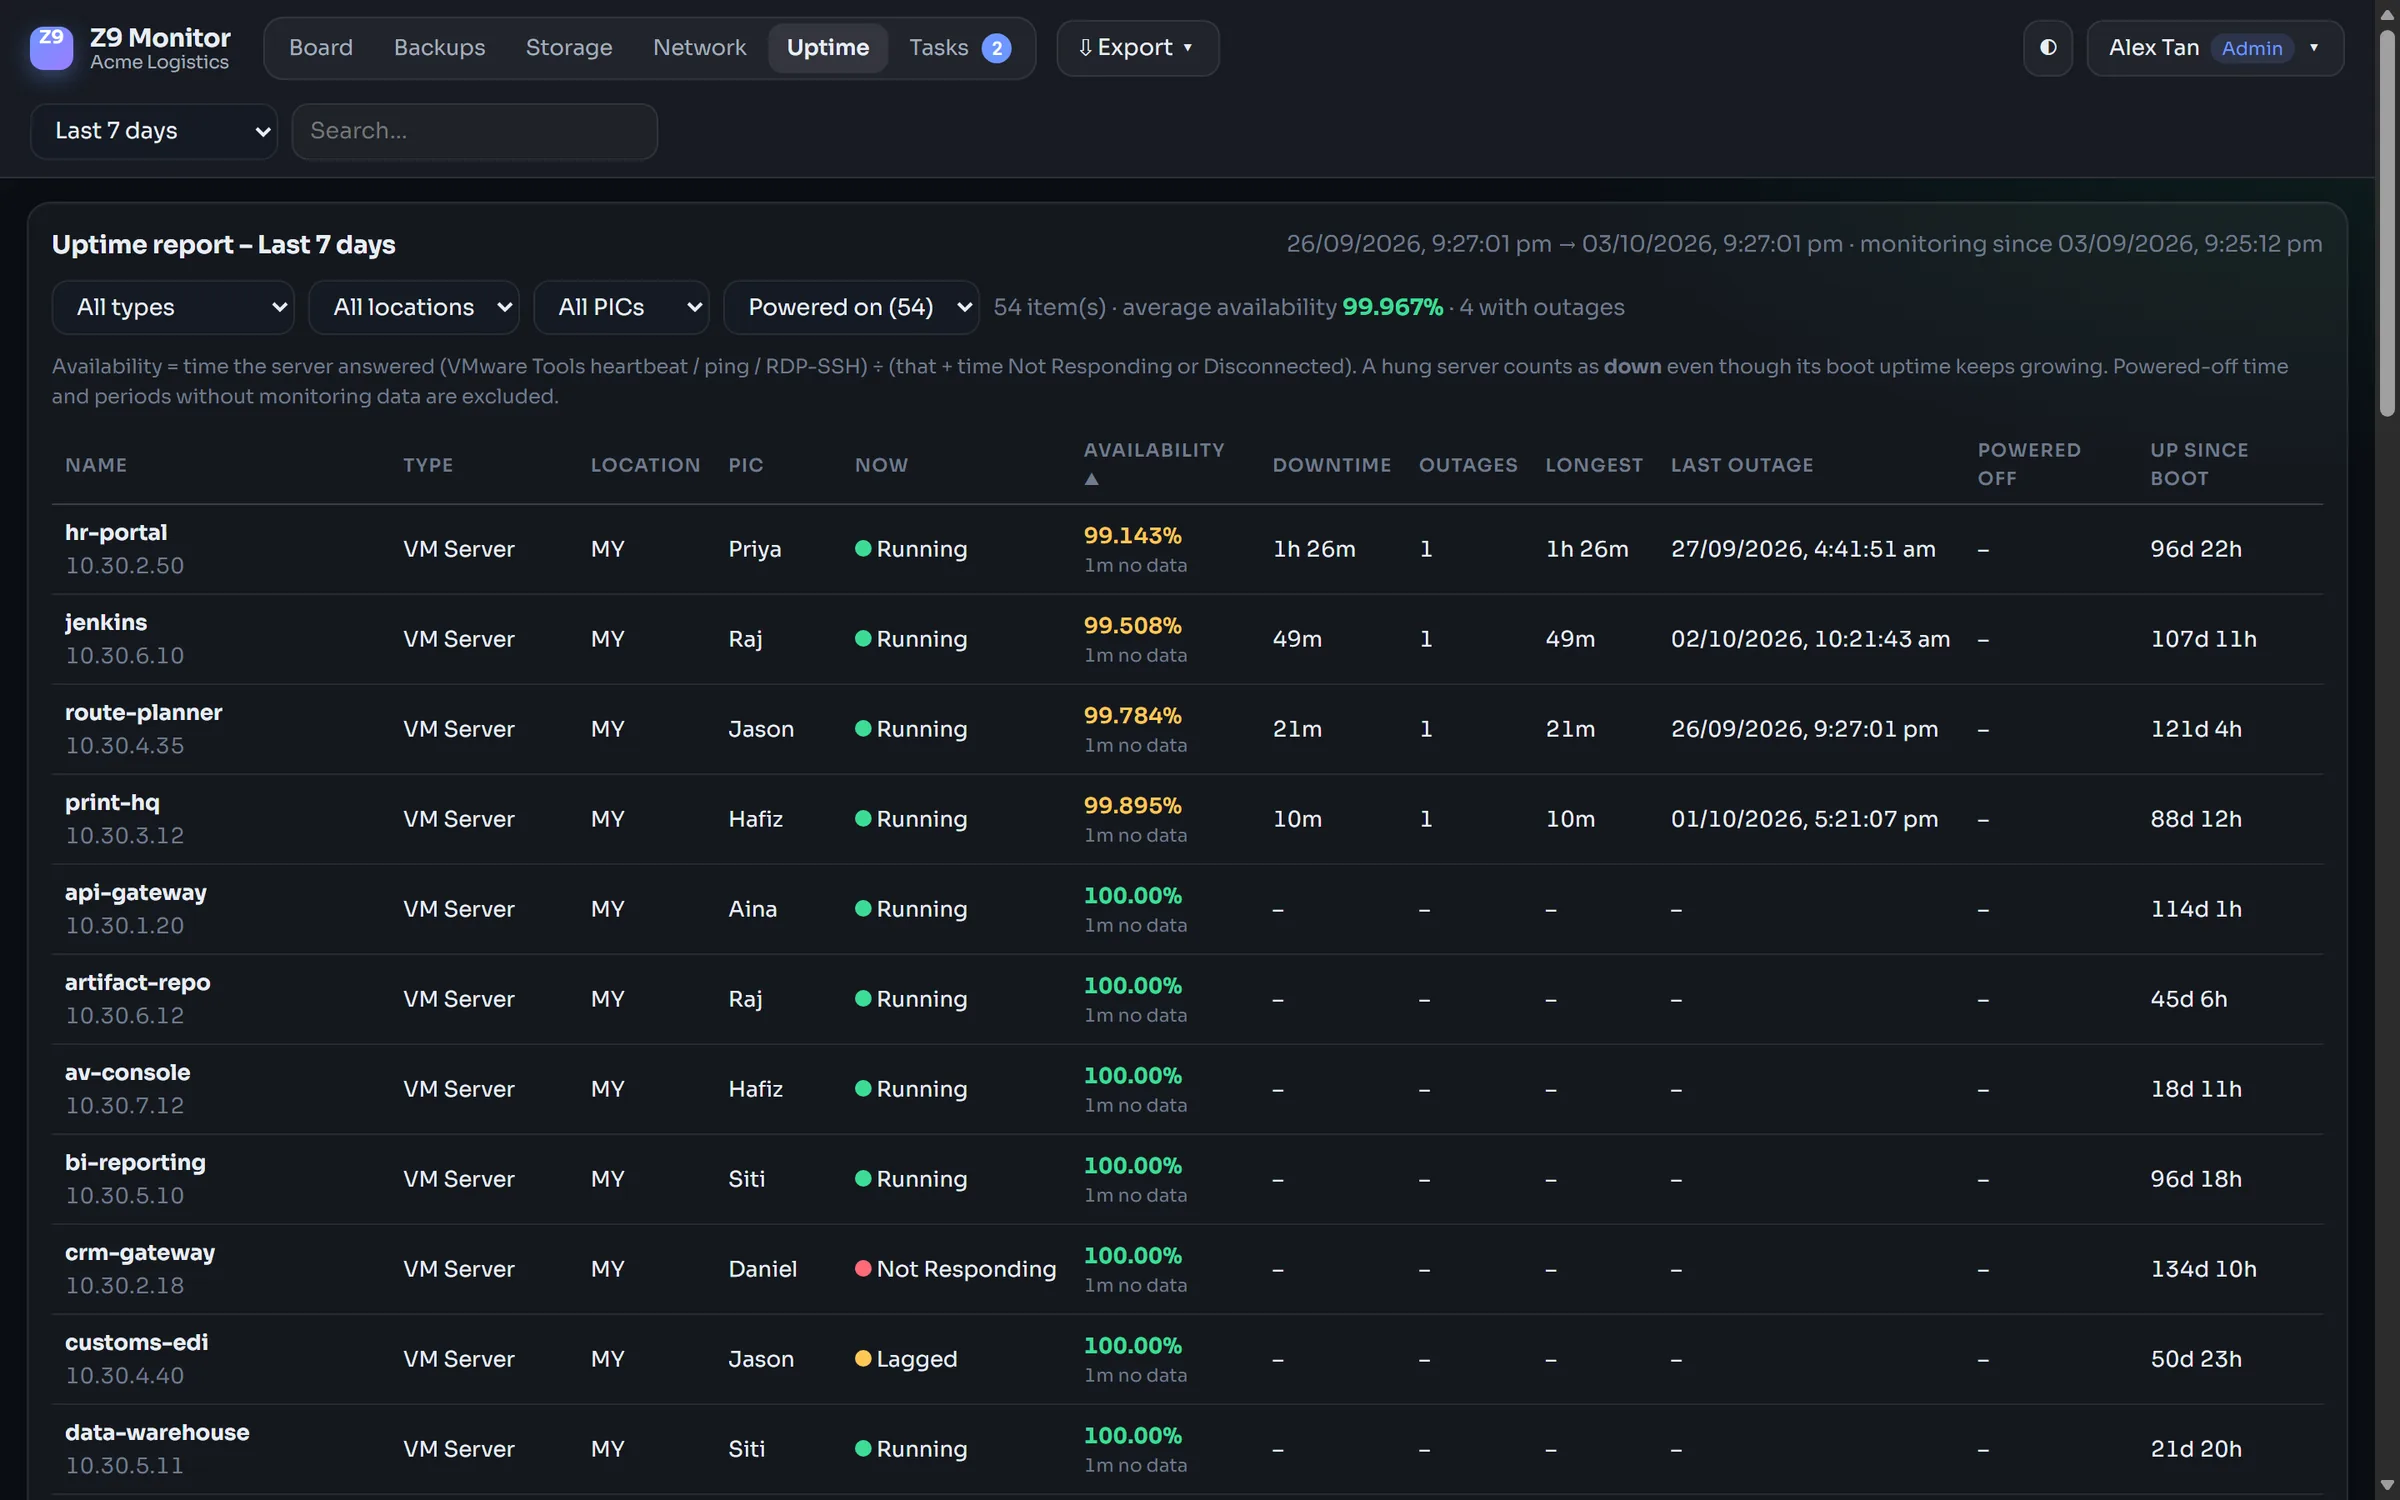Click the Z9 Monitor logo icon
Image resolution: width=2400 pixels, height=1500 pixels.
click(x=51, y=48)
